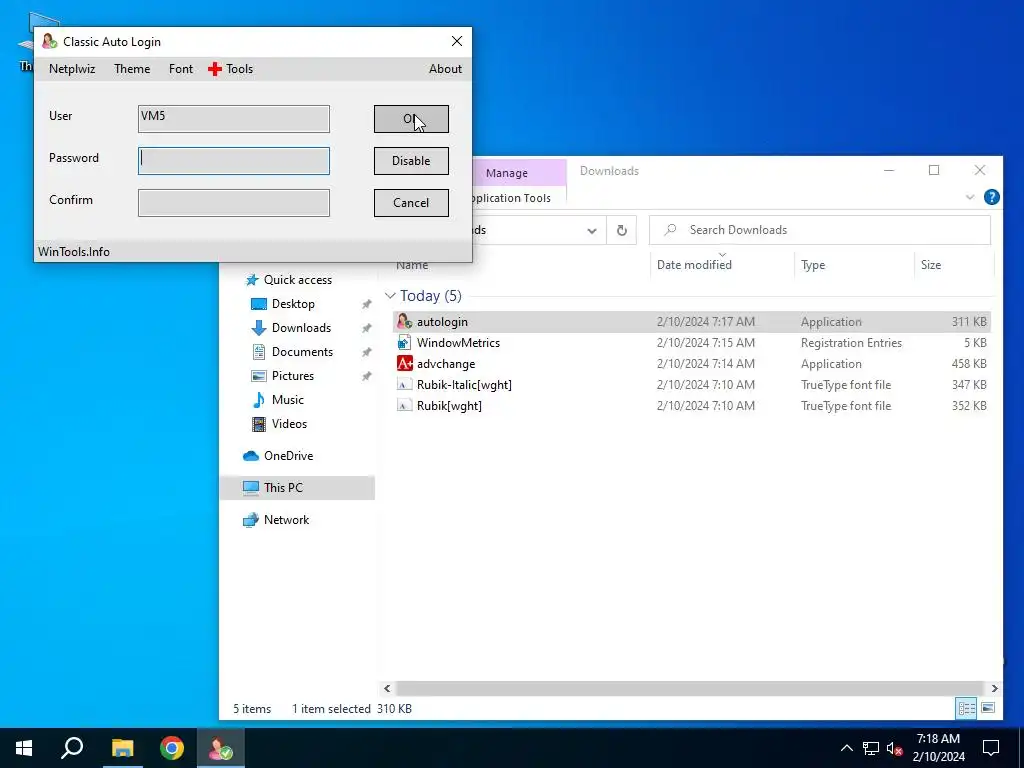Open Explorer help question mark

click(991, 197)
